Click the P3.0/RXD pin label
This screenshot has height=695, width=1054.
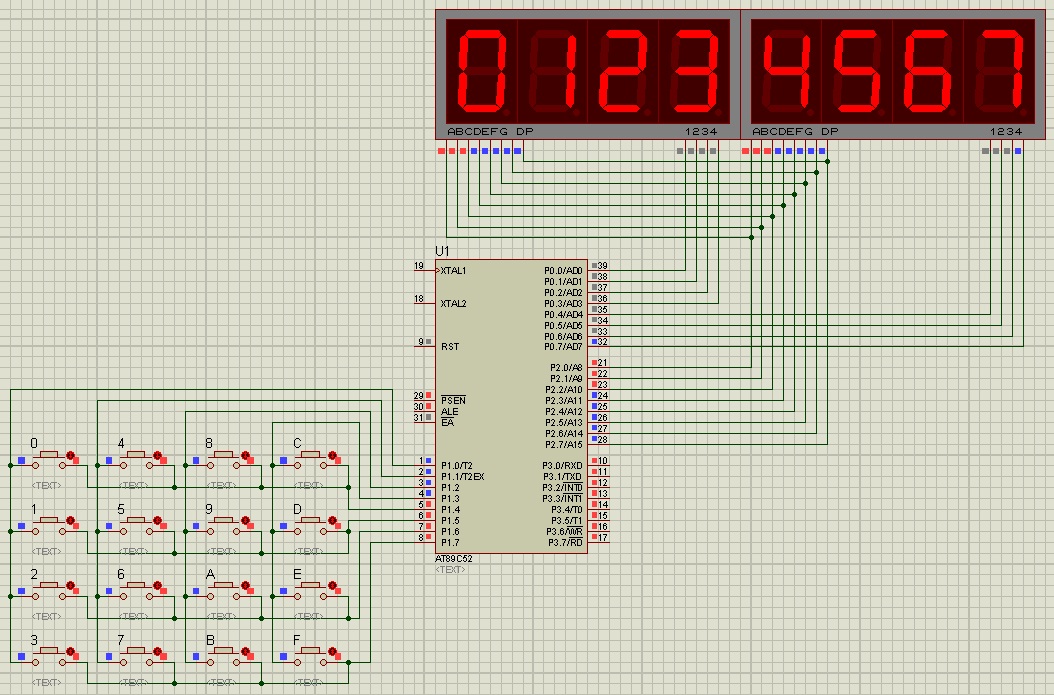pyautogui.click(x=562, y=465)
